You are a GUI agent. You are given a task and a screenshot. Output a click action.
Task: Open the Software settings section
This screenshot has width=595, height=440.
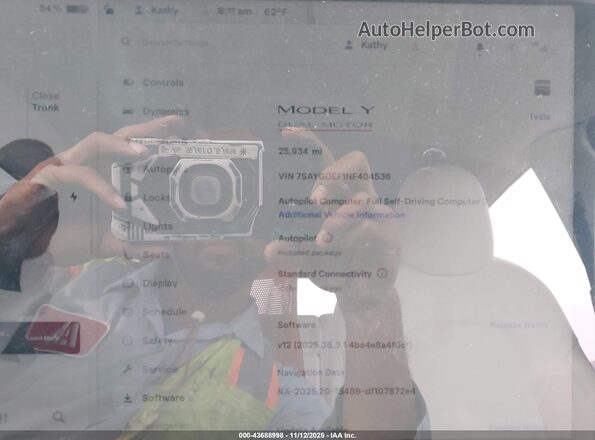point(154,398)
